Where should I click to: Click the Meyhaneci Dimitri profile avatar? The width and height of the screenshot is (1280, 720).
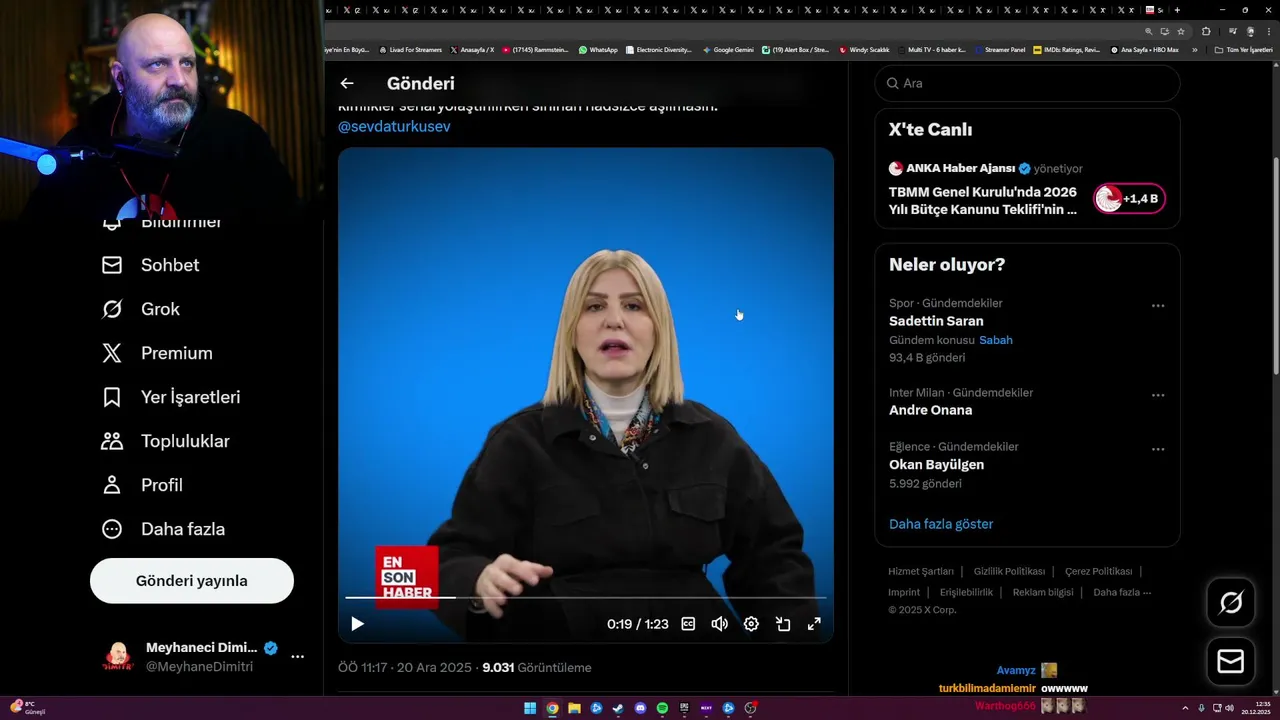click(x=118, y=657)
